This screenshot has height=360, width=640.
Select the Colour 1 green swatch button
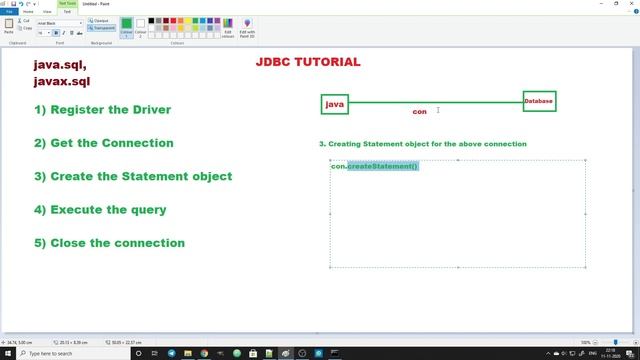click(x=127, y=27)
